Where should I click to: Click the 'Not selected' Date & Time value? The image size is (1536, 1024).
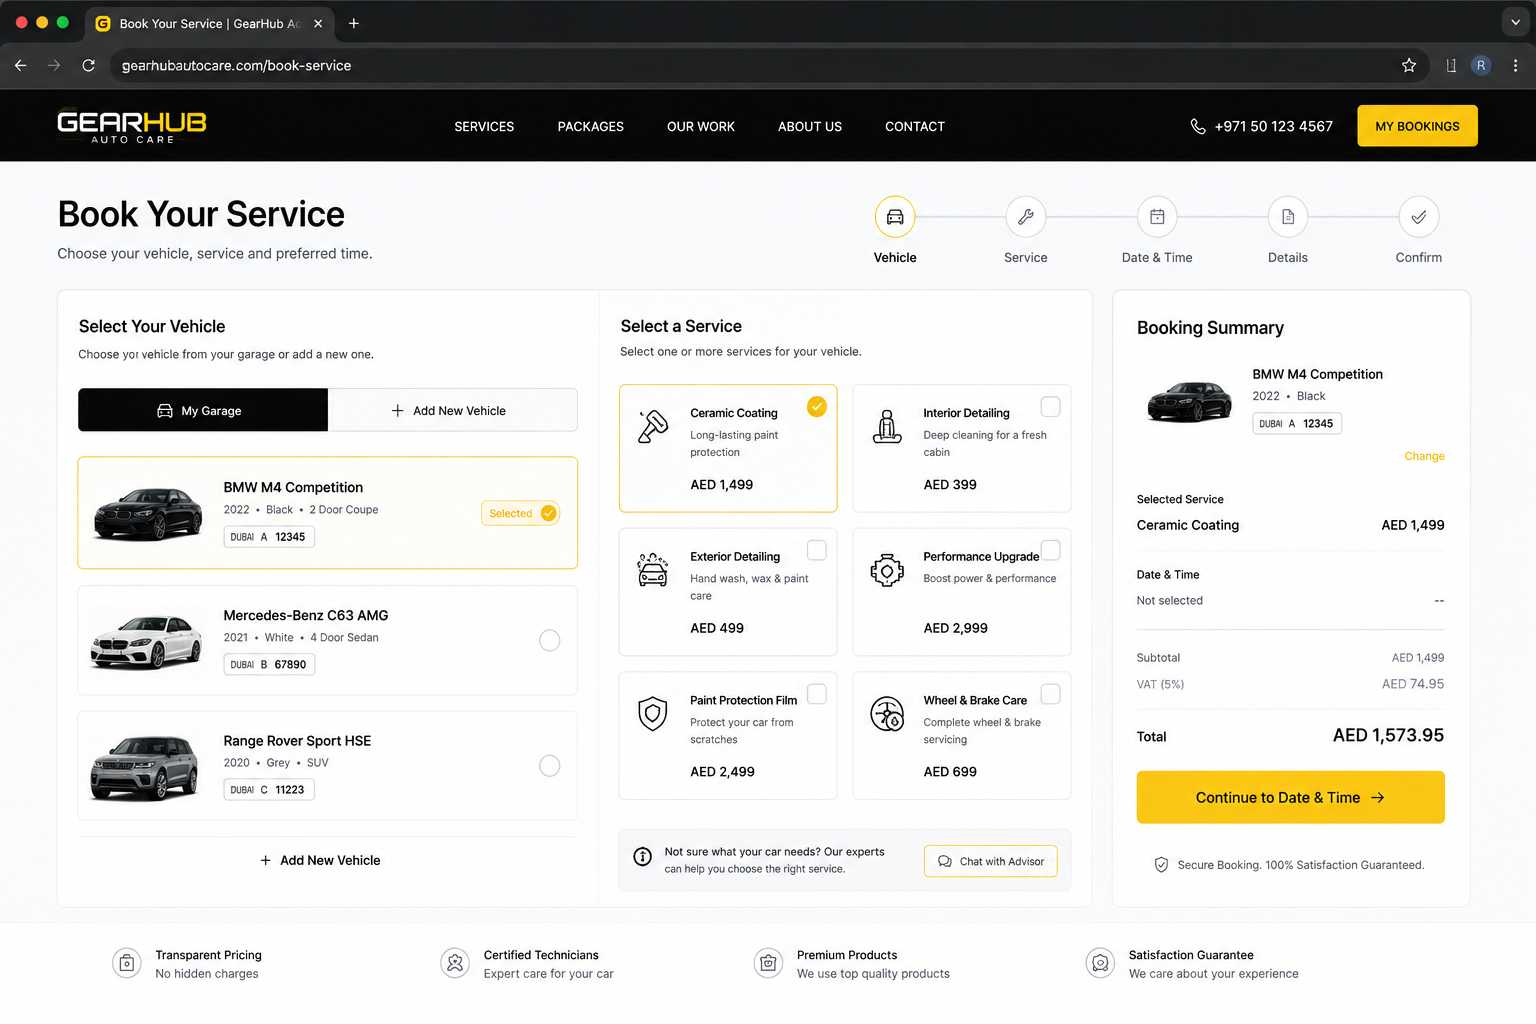[x=1170, y=601]
